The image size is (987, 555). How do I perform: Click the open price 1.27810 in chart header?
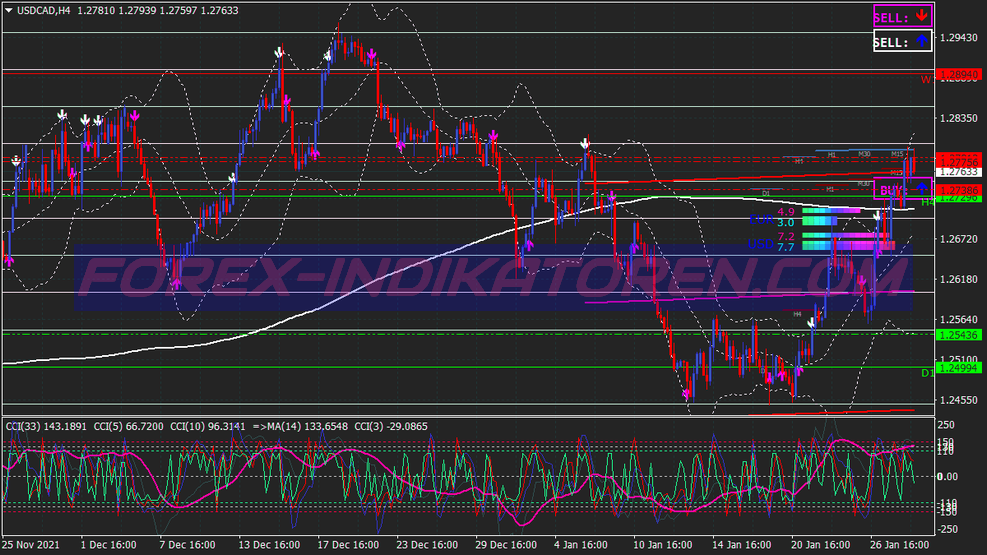pos(96,11)
